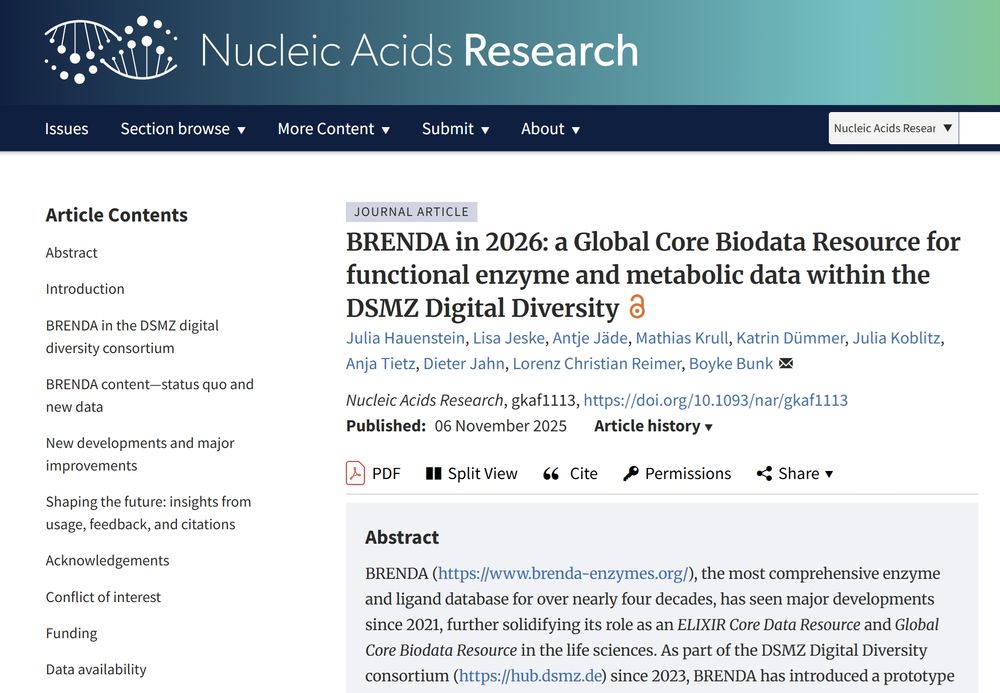Jump to Acknowledgements section
The width and height of the screenshot is (1000, 693).
pos(107,560)
